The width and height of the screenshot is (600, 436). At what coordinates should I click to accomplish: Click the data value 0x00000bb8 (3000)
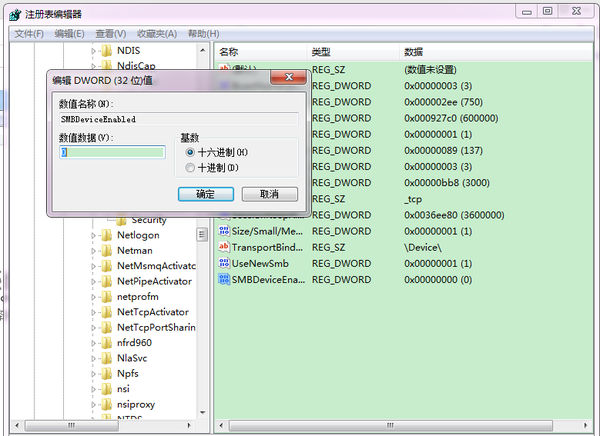(x=447, y=183)
